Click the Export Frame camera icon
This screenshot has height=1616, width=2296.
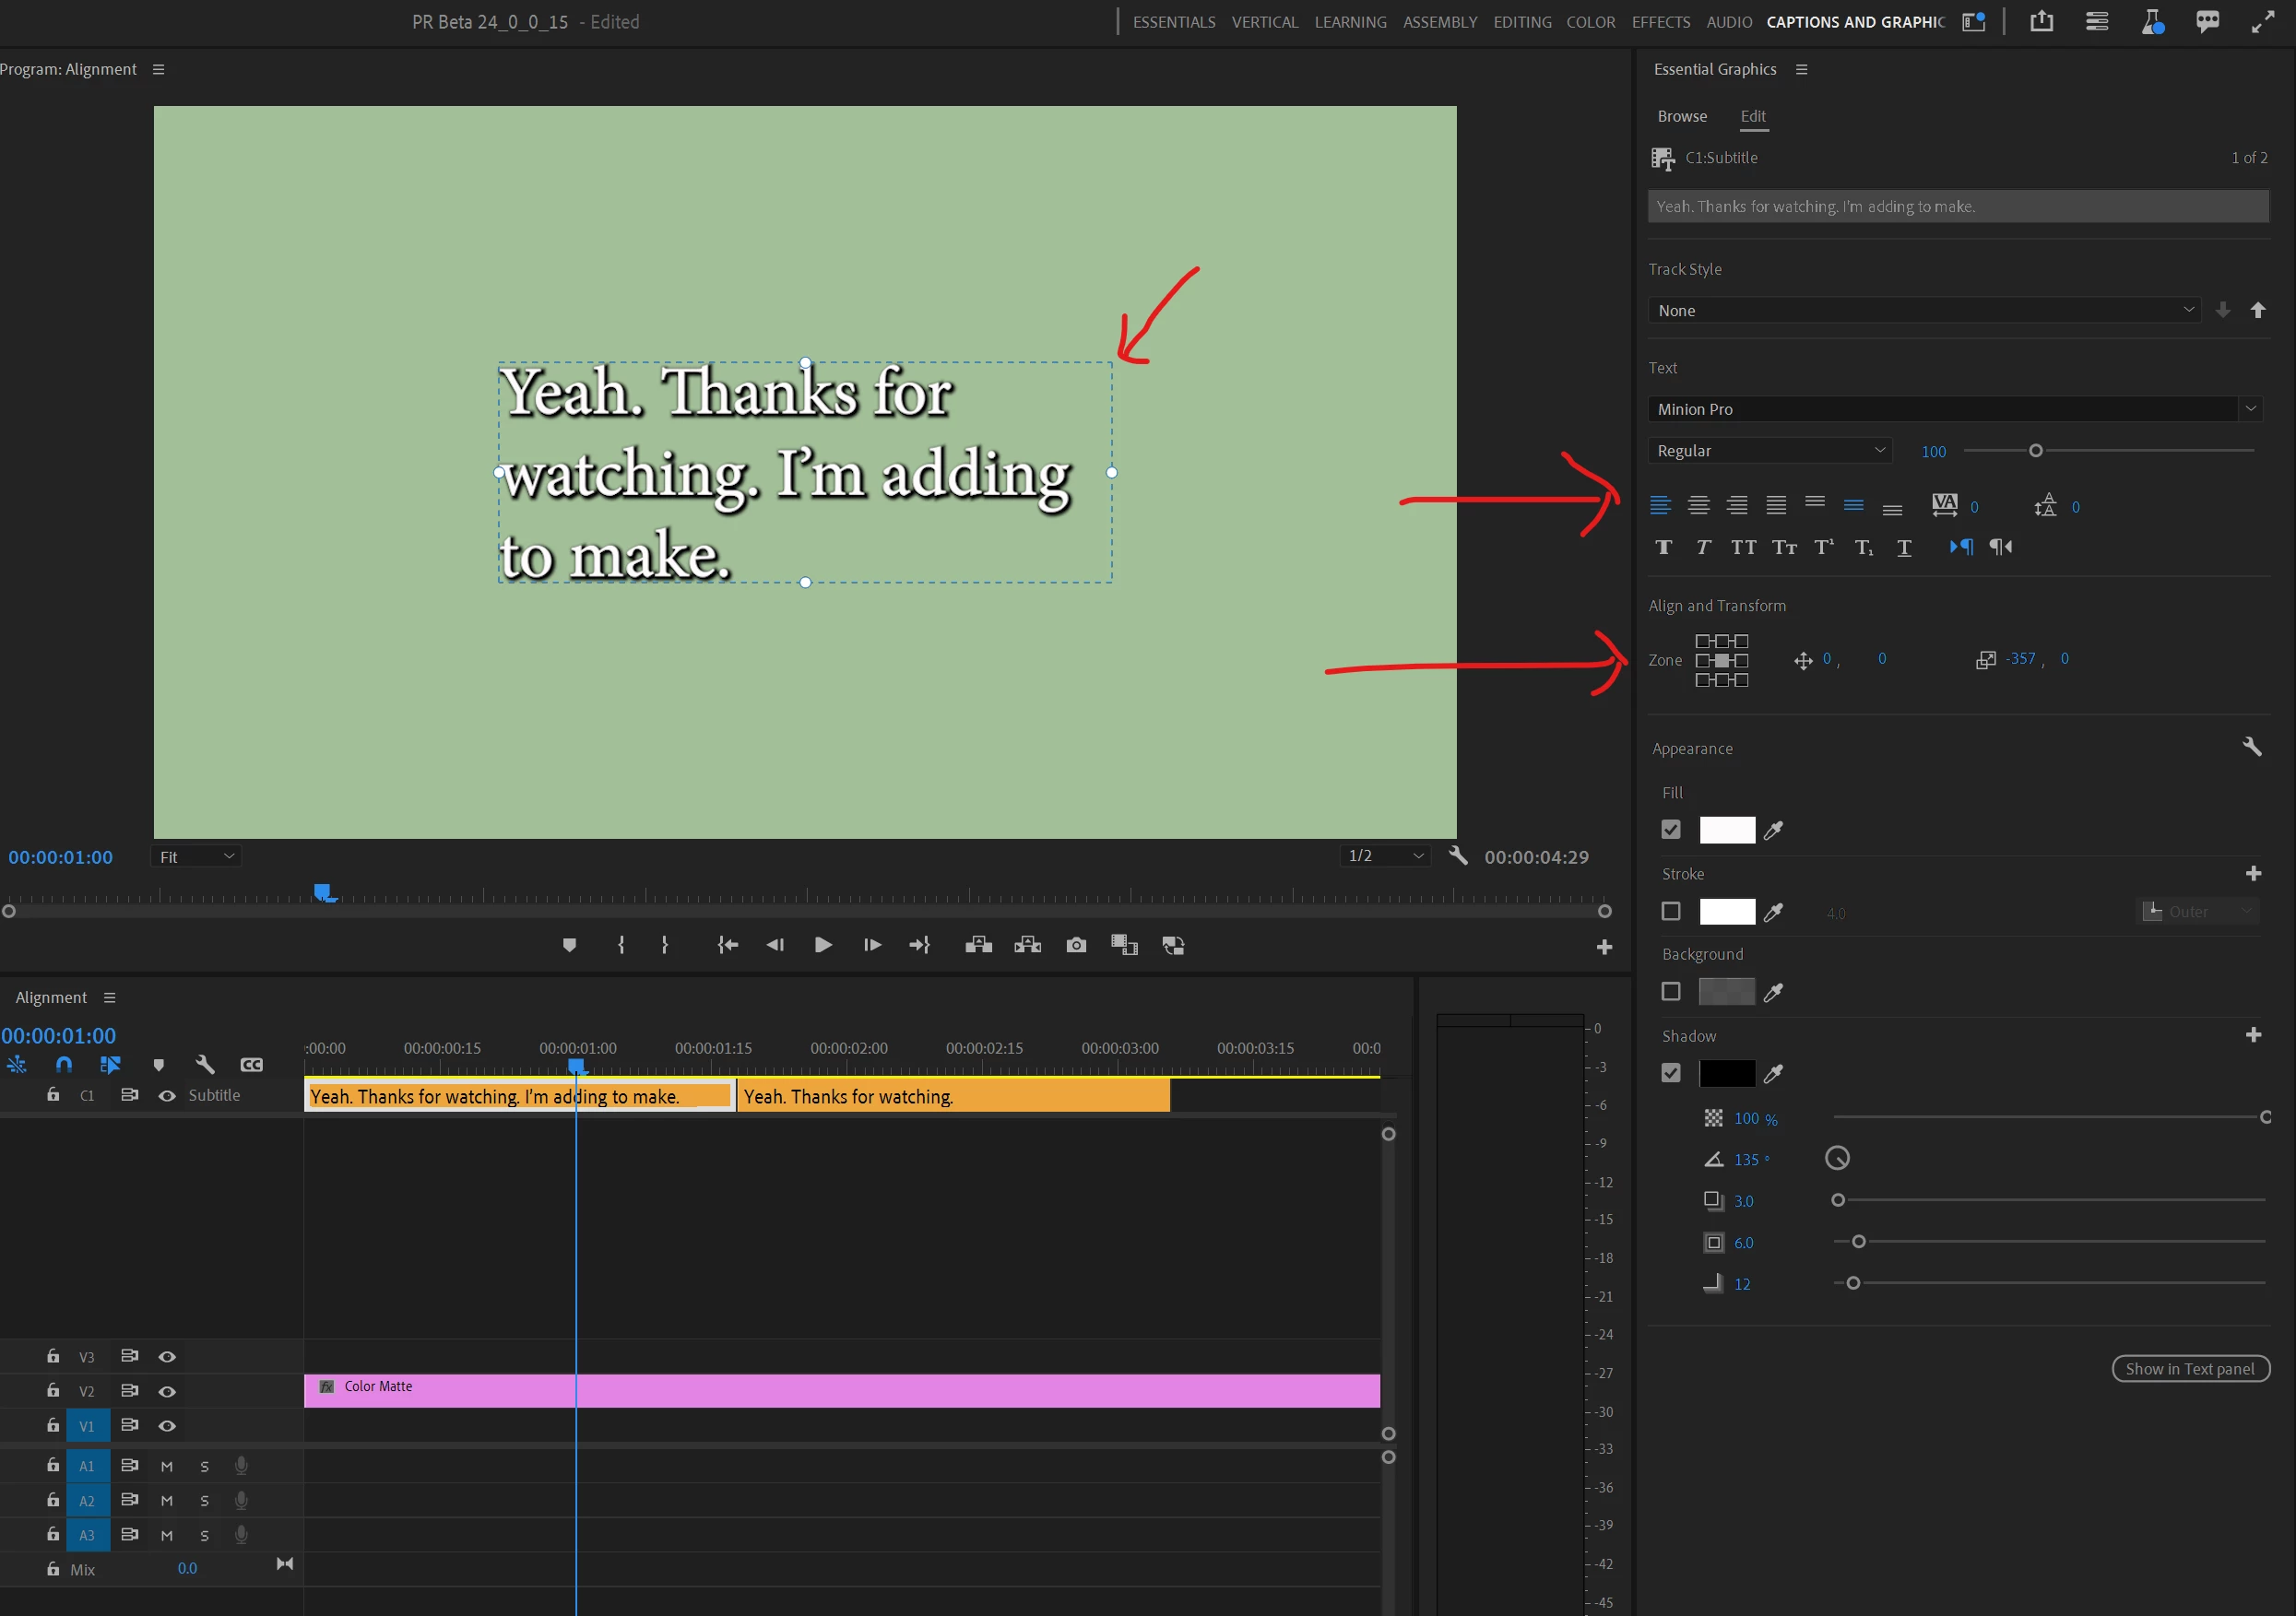1076,945
